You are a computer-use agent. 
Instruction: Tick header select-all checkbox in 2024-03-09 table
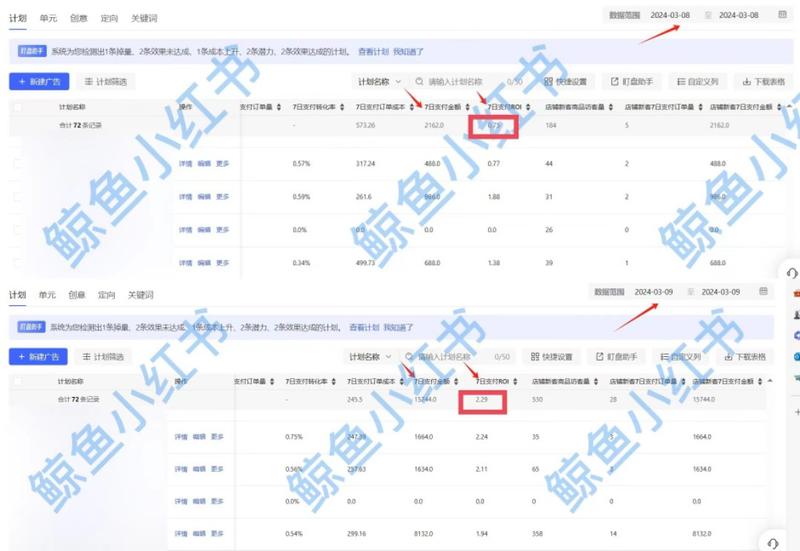point(18,381)
